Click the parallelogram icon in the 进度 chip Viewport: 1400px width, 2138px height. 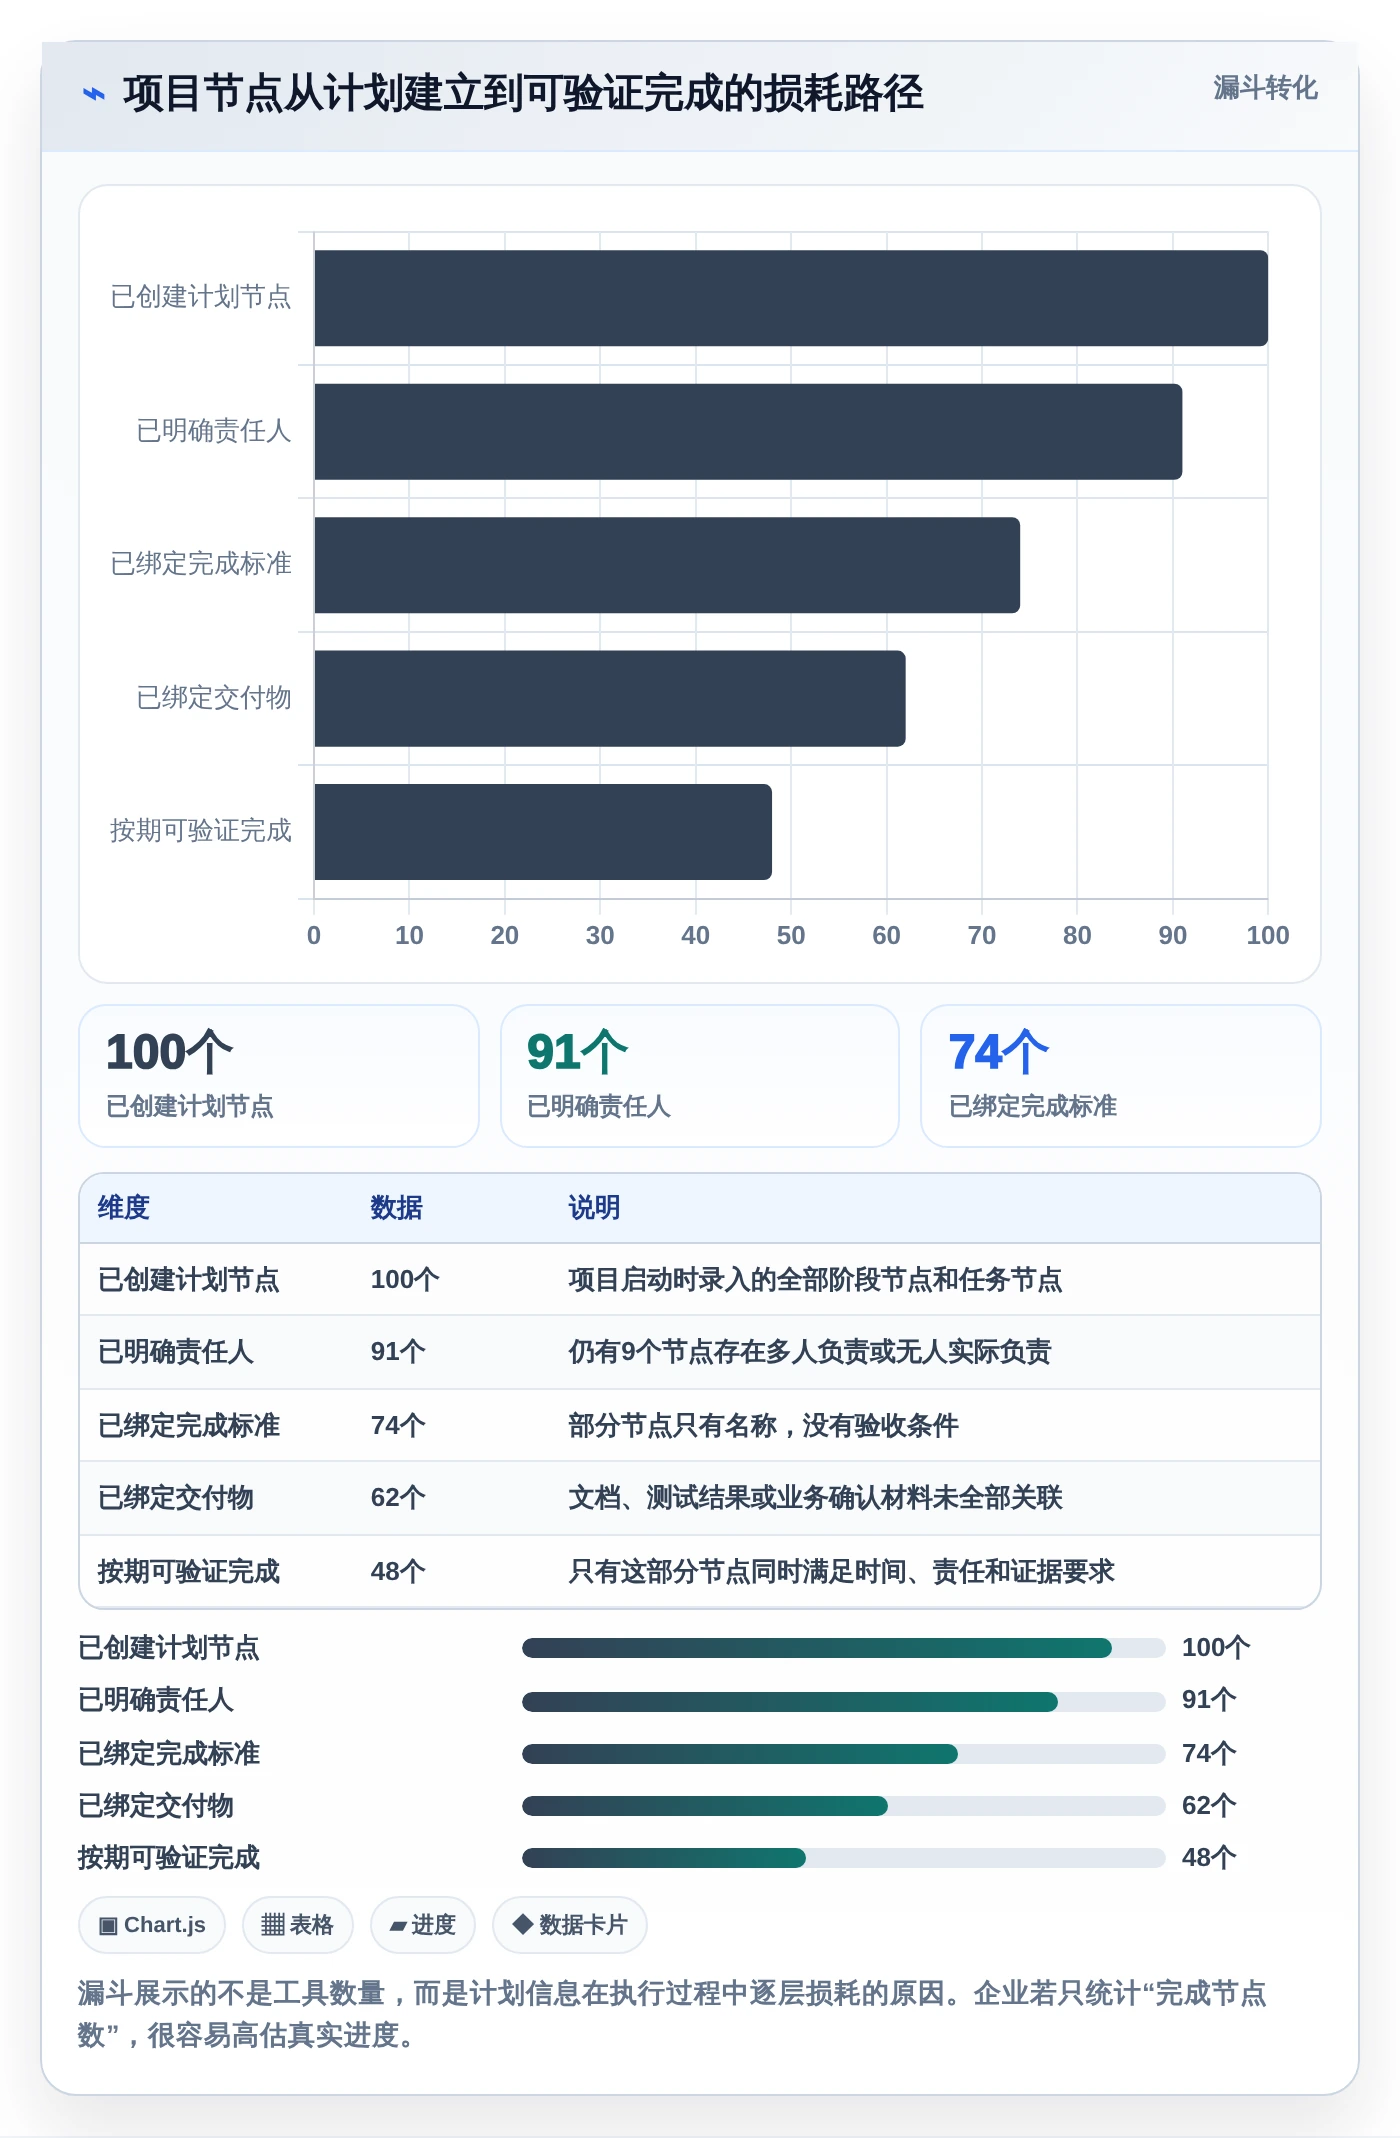[398, 1926]
